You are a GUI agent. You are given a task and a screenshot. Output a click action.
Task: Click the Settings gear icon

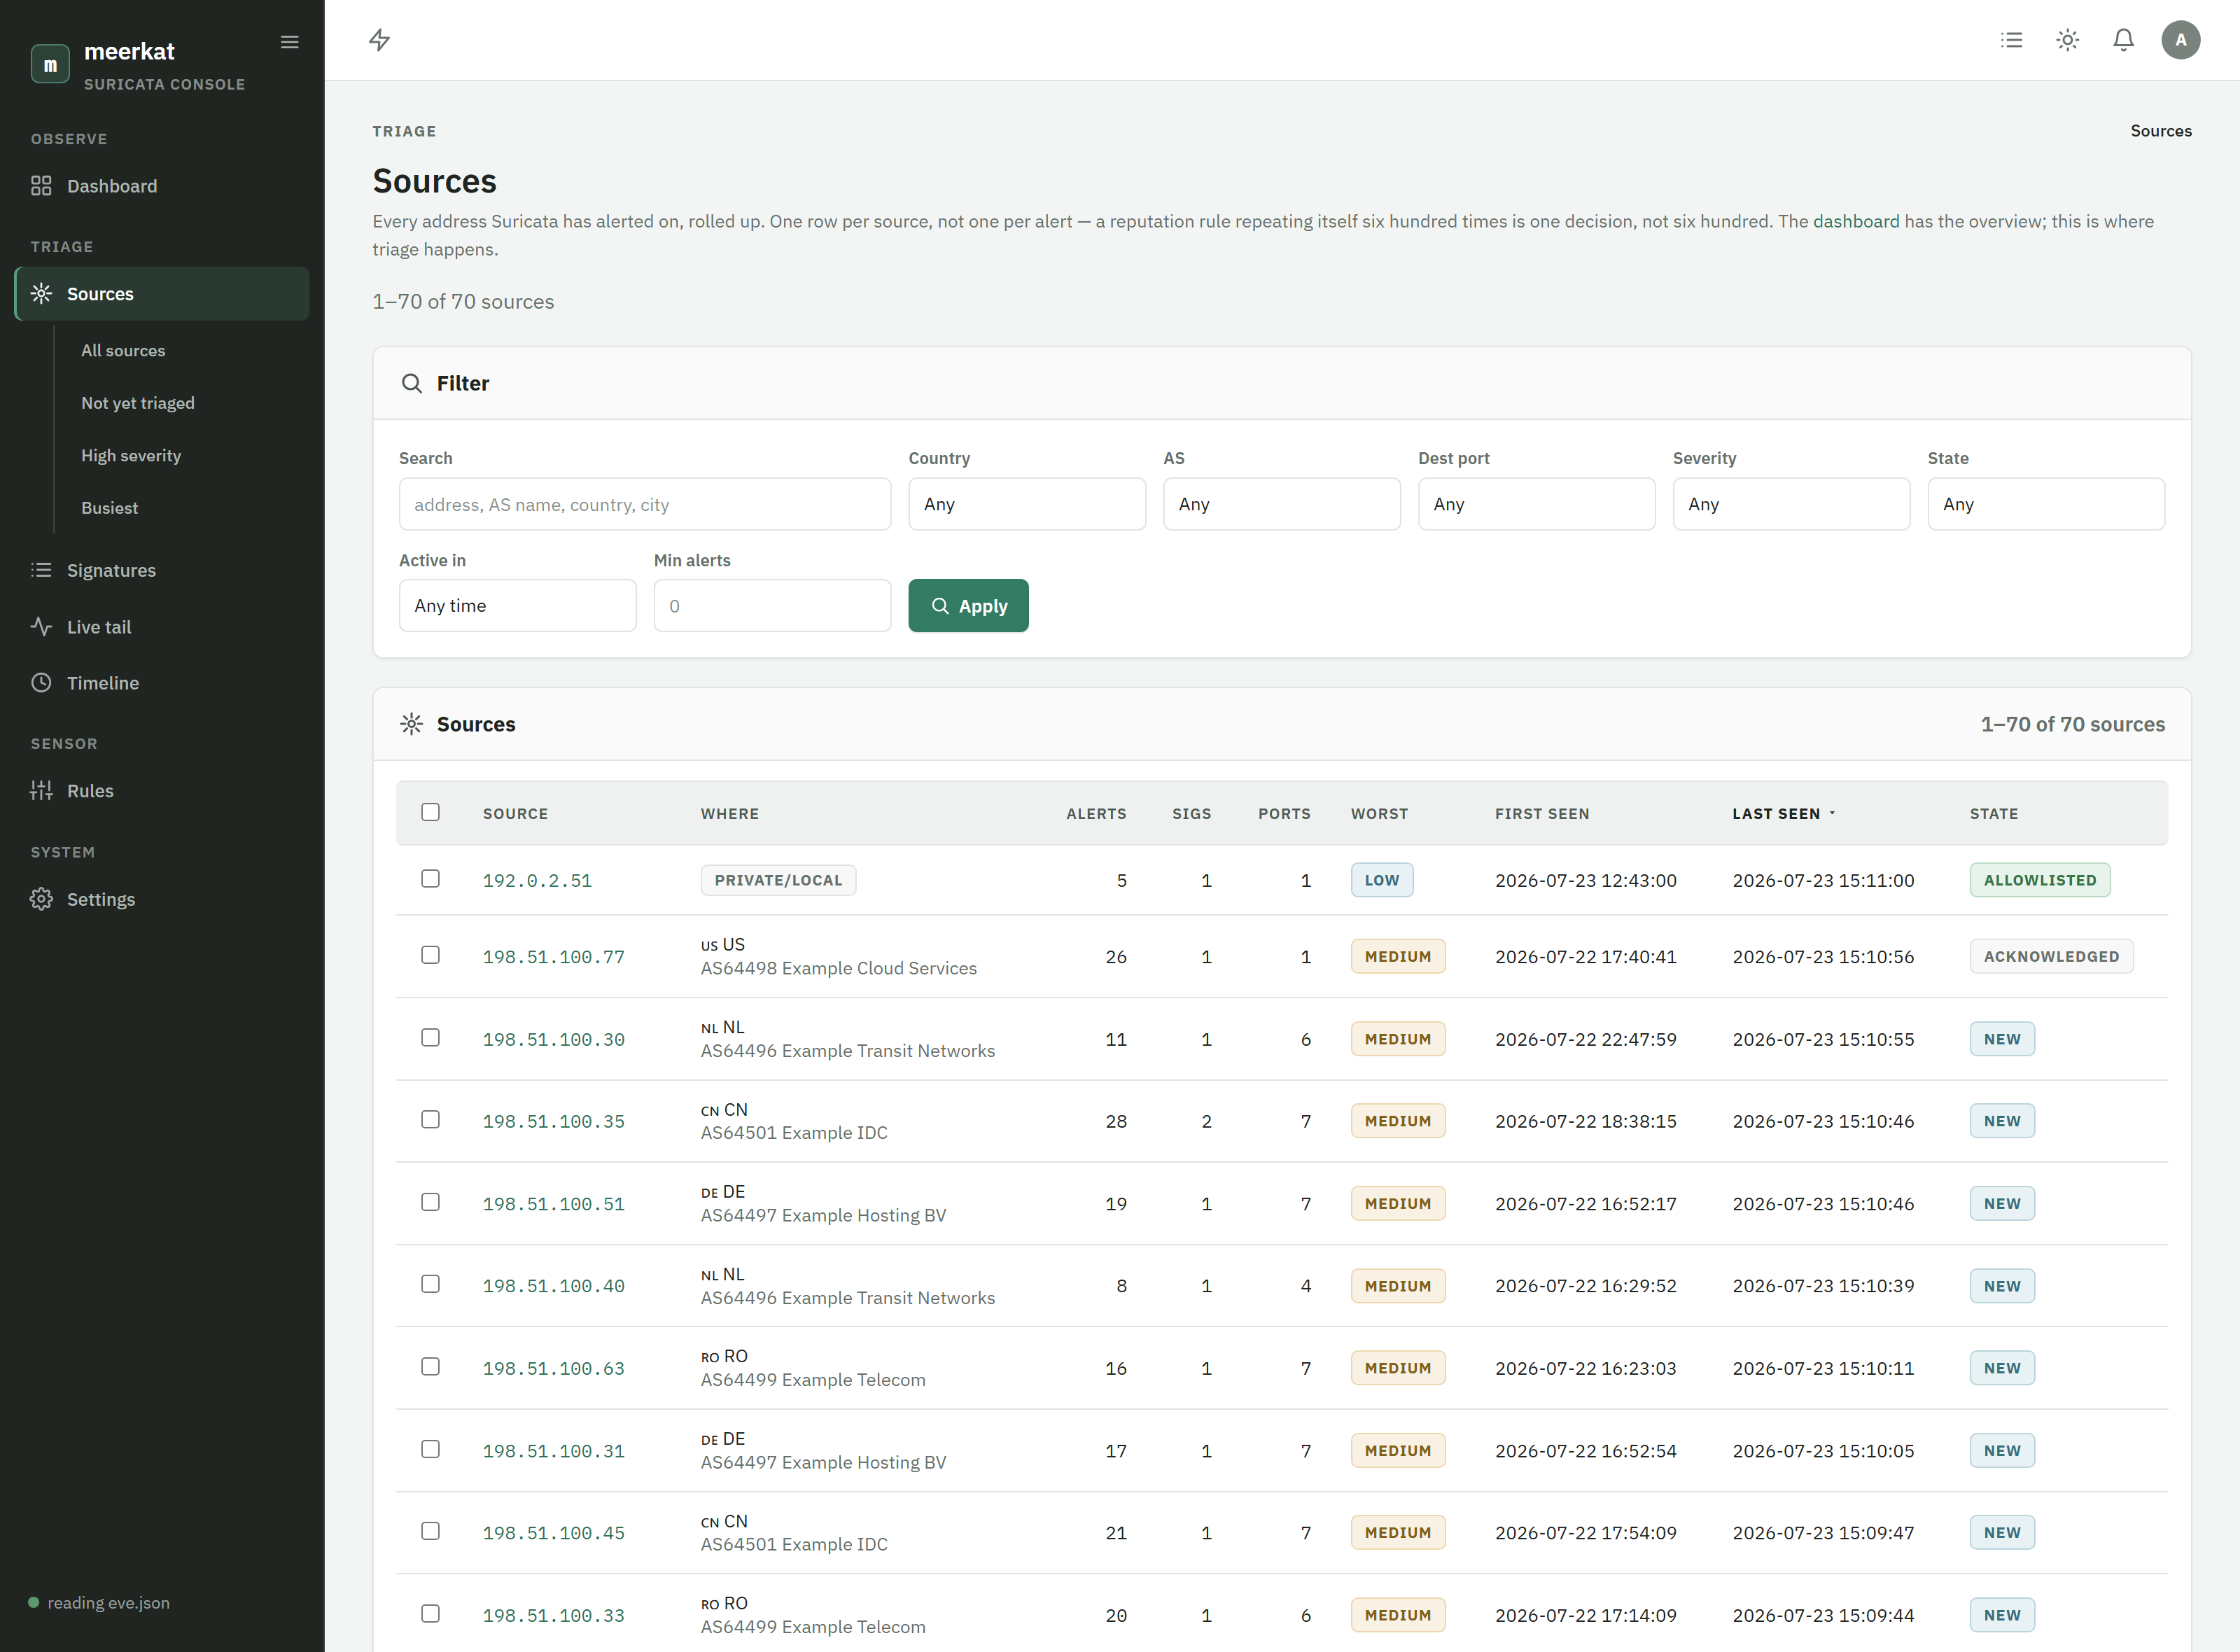click(x=41, y=899)
